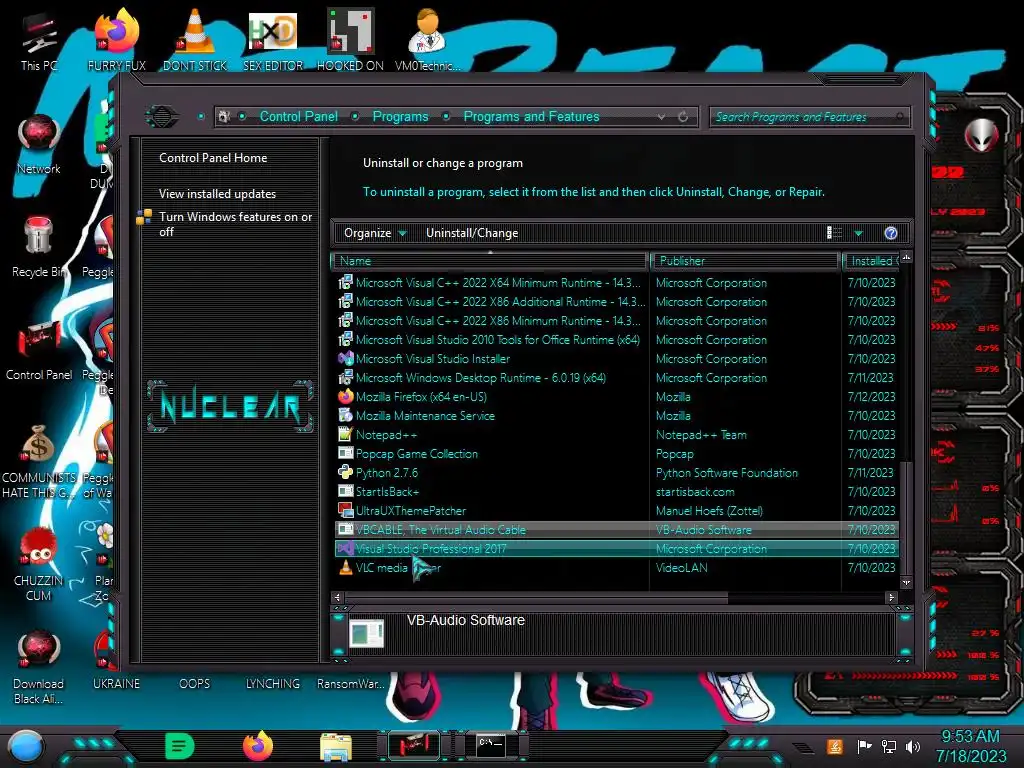Open the Control Panel desktop icon
Viewport: 1024px width, 768px height.
pyautogui.click(x=39, y=351)
